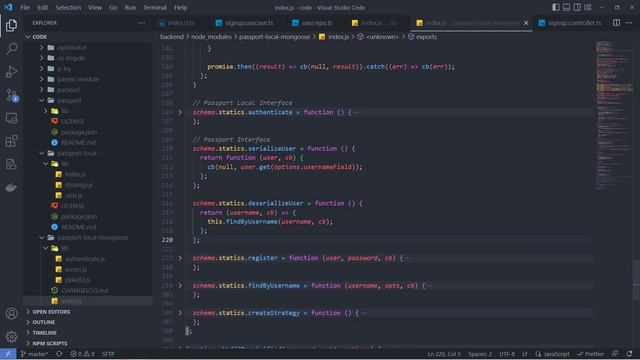Open the File menu
The image size is (640, 360).
coord(25,7)
